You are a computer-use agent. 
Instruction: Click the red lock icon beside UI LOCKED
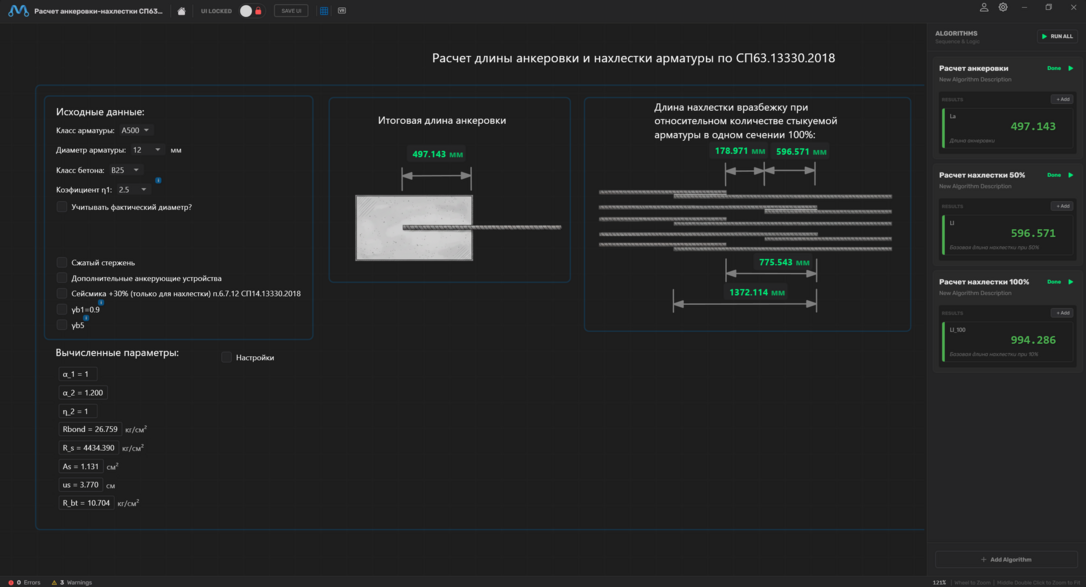tap(258, 11)
